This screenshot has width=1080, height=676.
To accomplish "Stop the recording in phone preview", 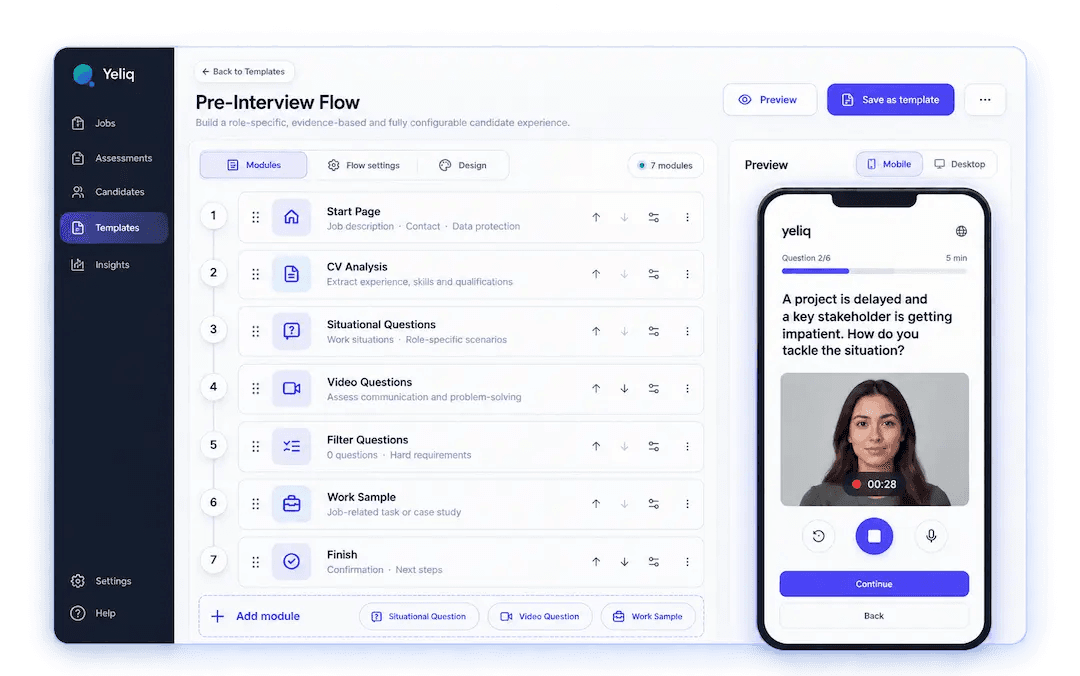I will (874, 536).
